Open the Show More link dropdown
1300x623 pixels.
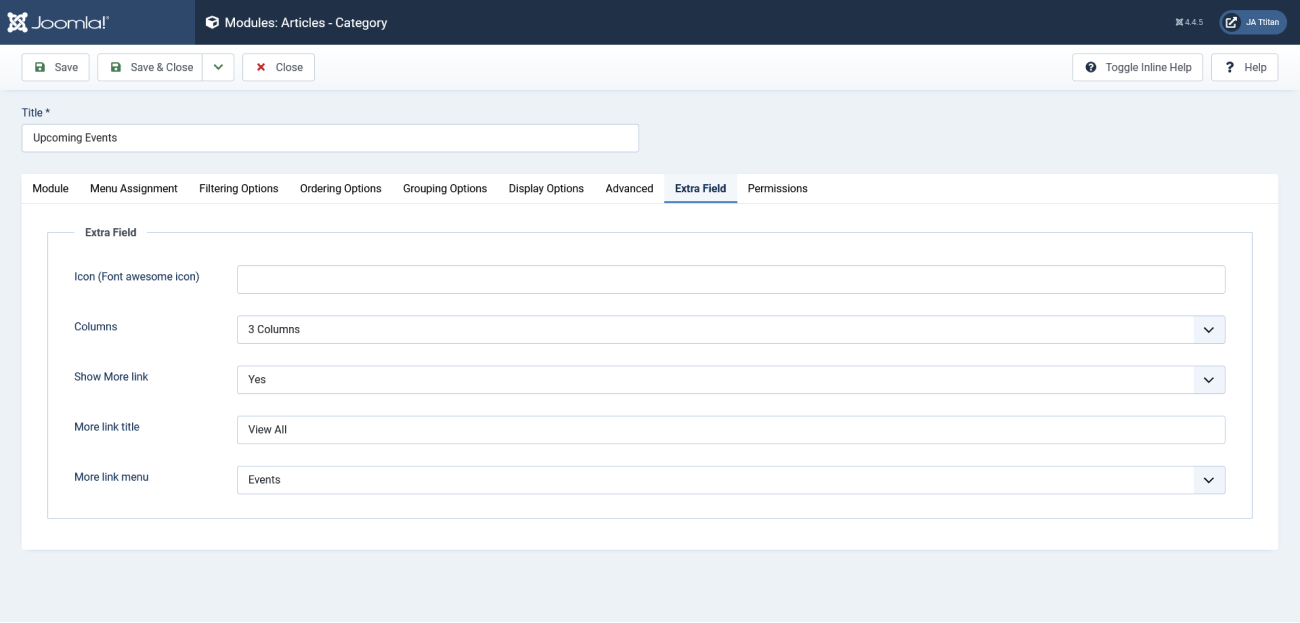click(731, 379)
